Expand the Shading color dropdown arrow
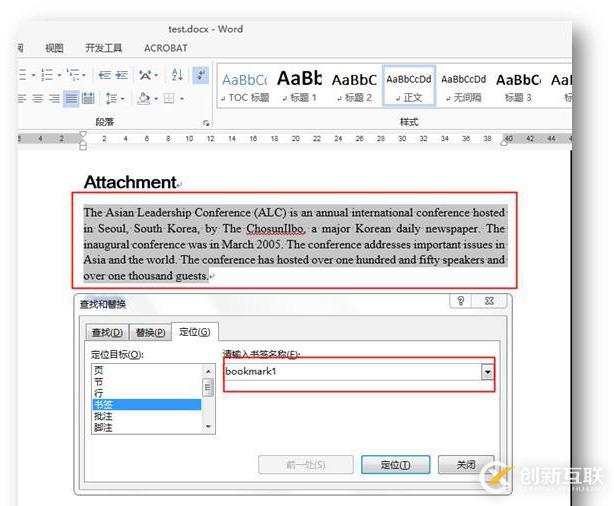The height and width of the screenshot is (506, 614). click(x=156, y=98)
